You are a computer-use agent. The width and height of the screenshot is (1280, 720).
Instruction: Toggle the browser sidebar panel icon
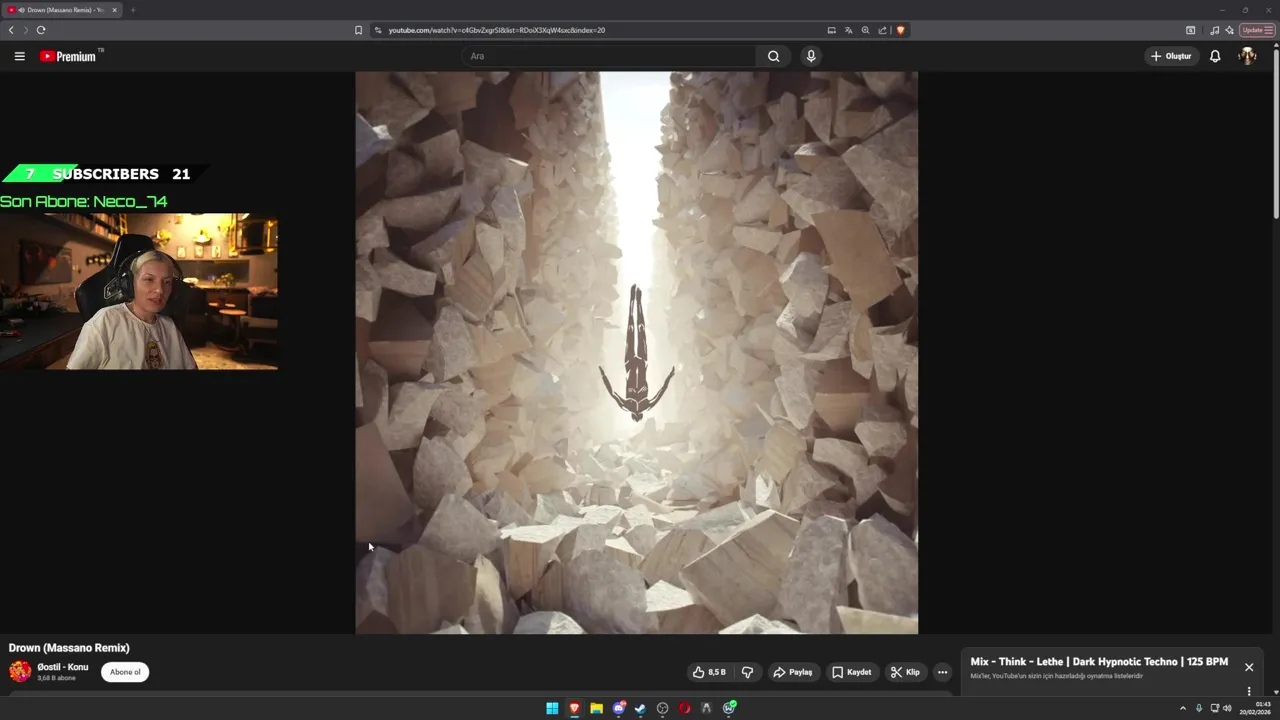(1190, 30)
